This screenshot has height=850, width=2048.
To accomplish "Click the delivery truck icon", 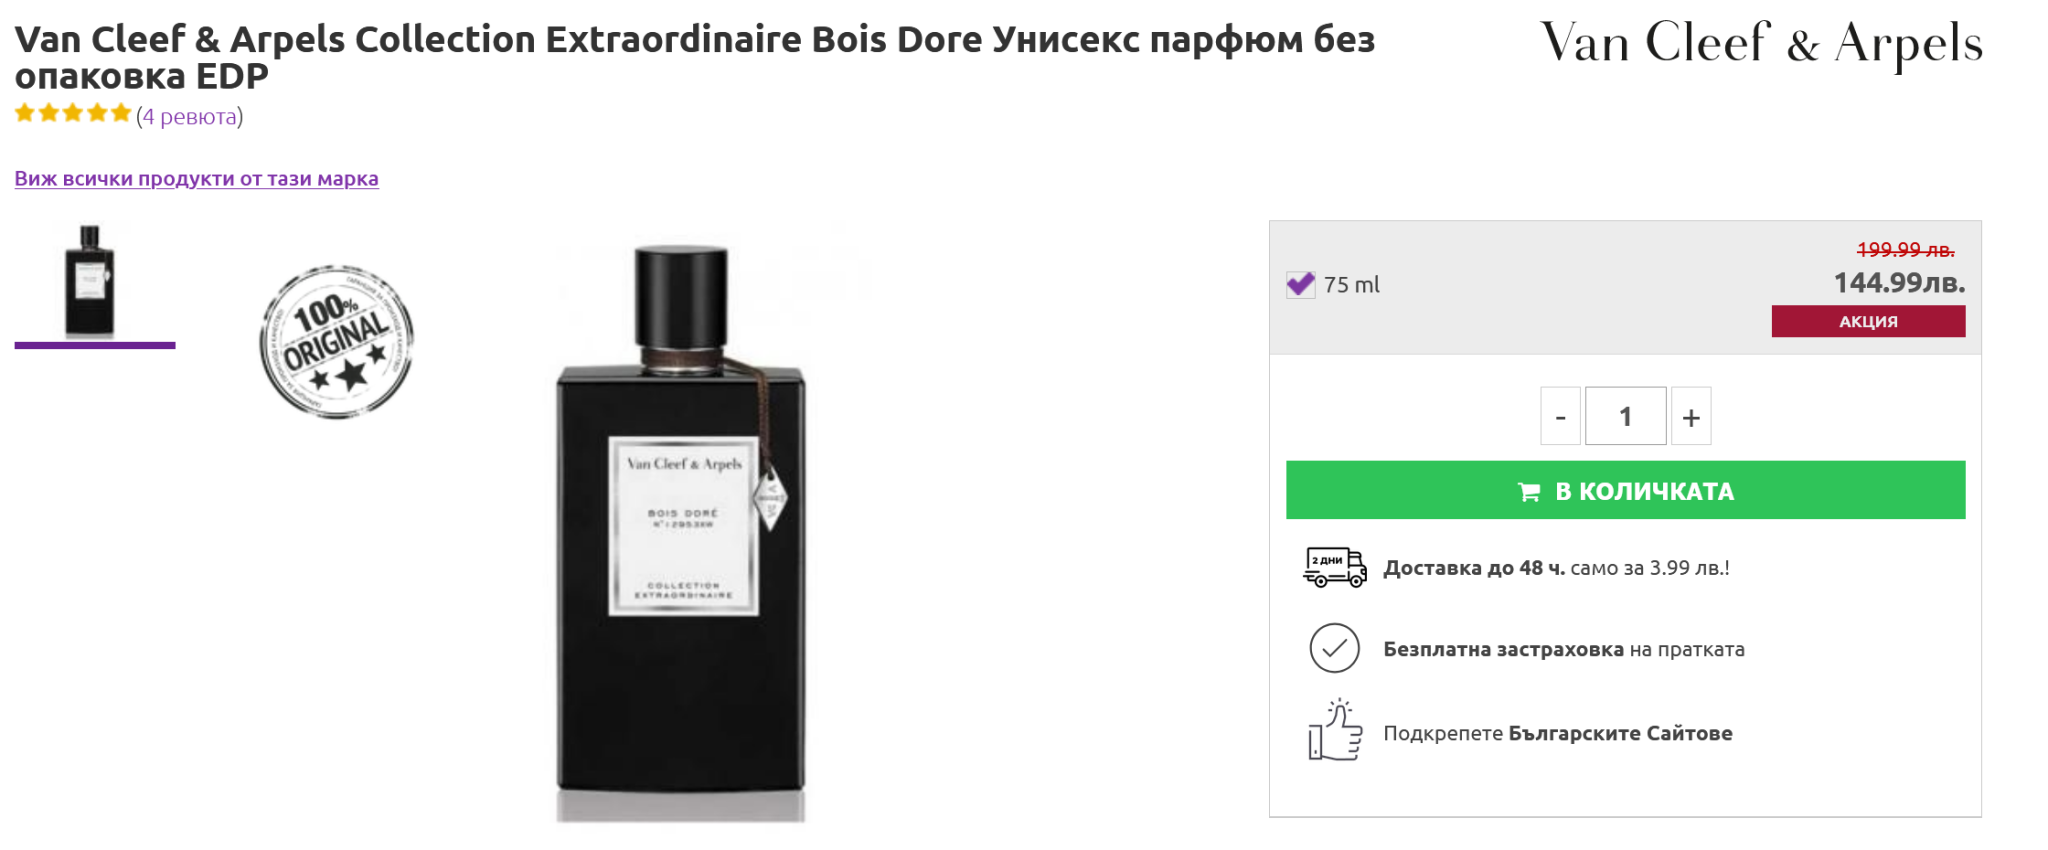I will tap(1334, 567).
